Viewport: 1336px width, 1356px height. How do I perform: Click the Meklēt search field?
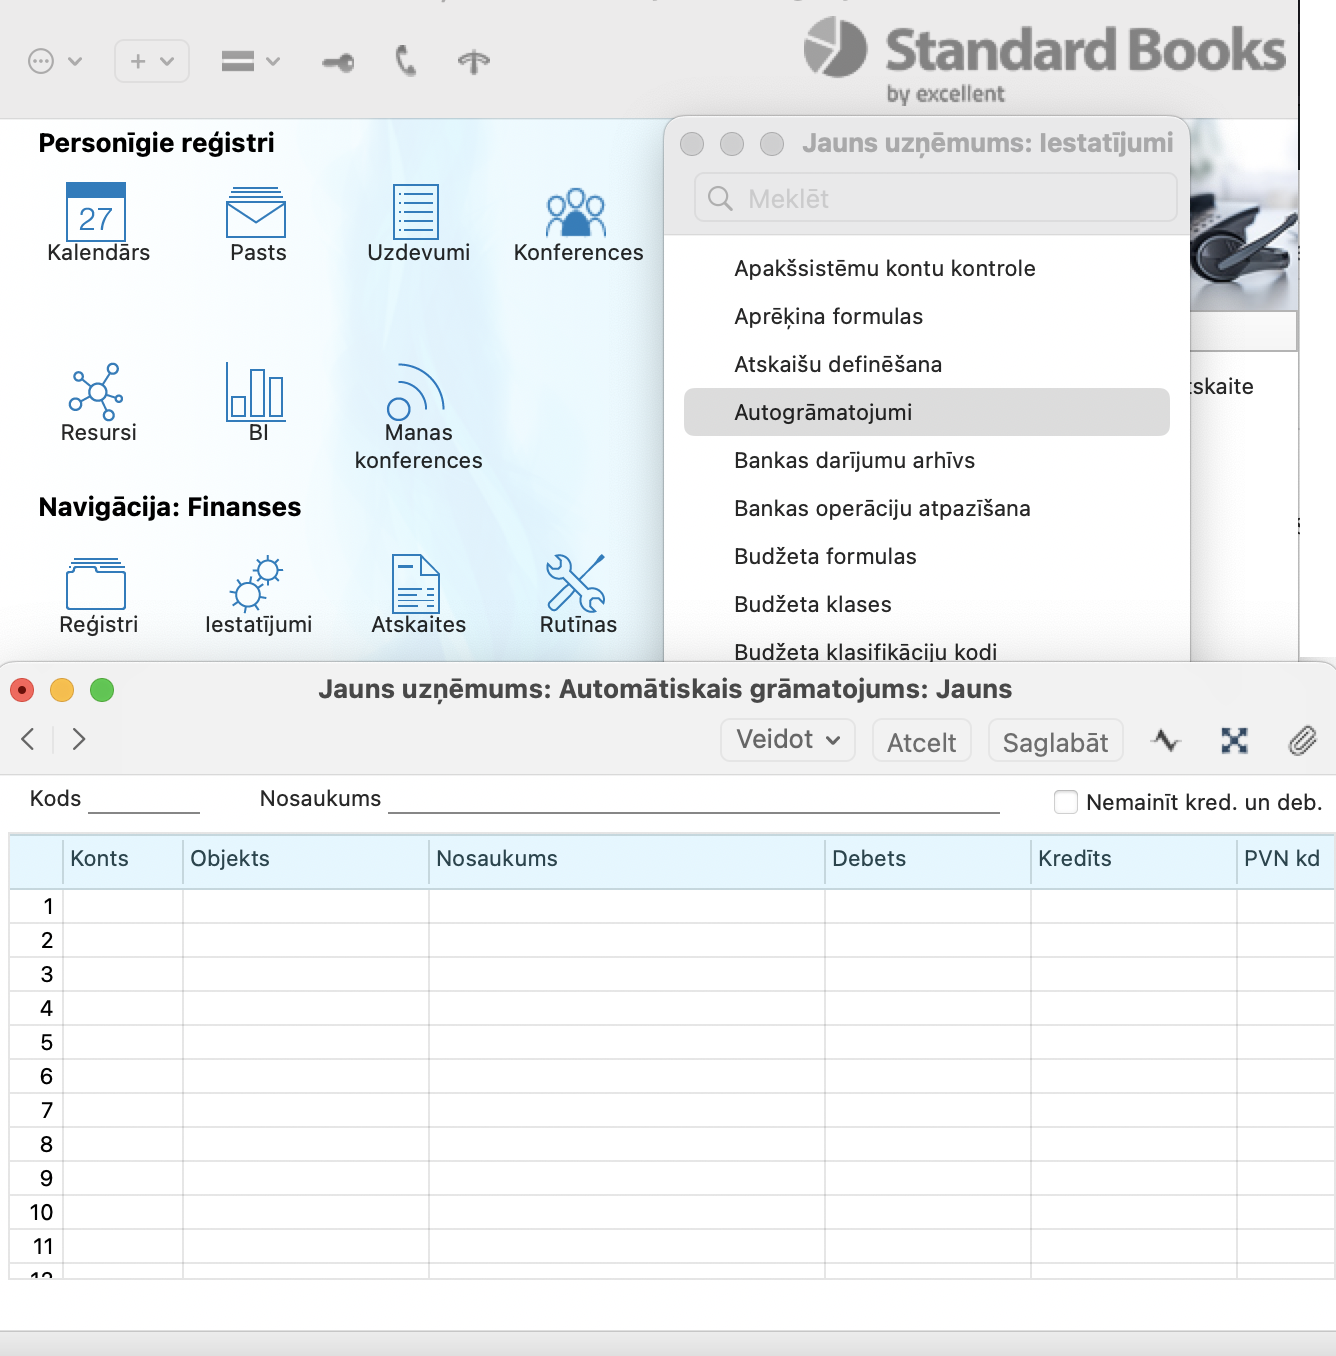(936, 198)
